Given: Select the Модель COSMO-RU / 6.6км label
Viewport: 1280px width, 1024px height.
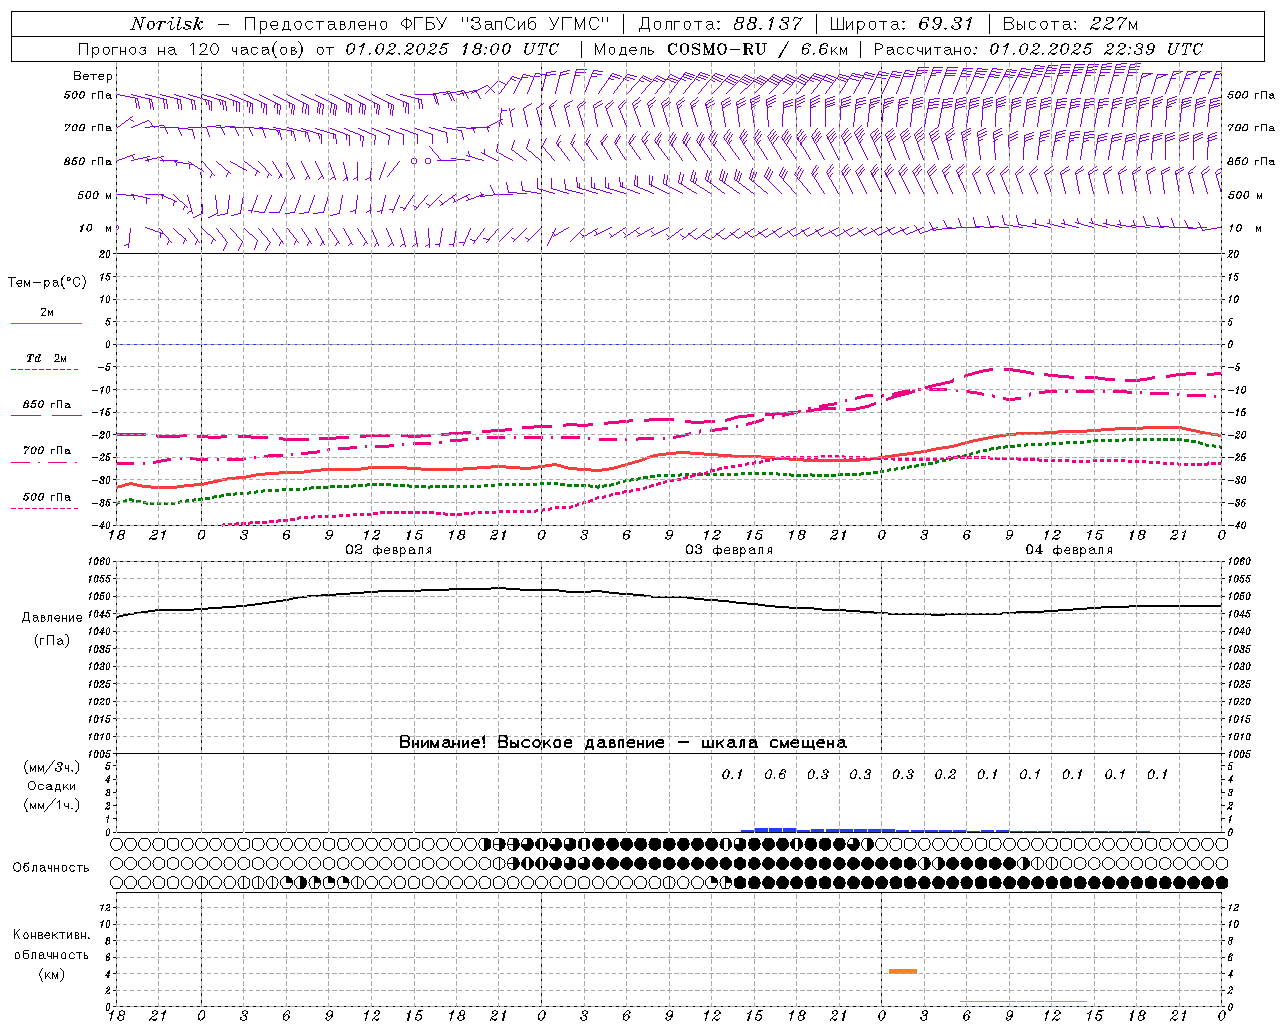Looking at the screenshot, I should click(721, 49).
